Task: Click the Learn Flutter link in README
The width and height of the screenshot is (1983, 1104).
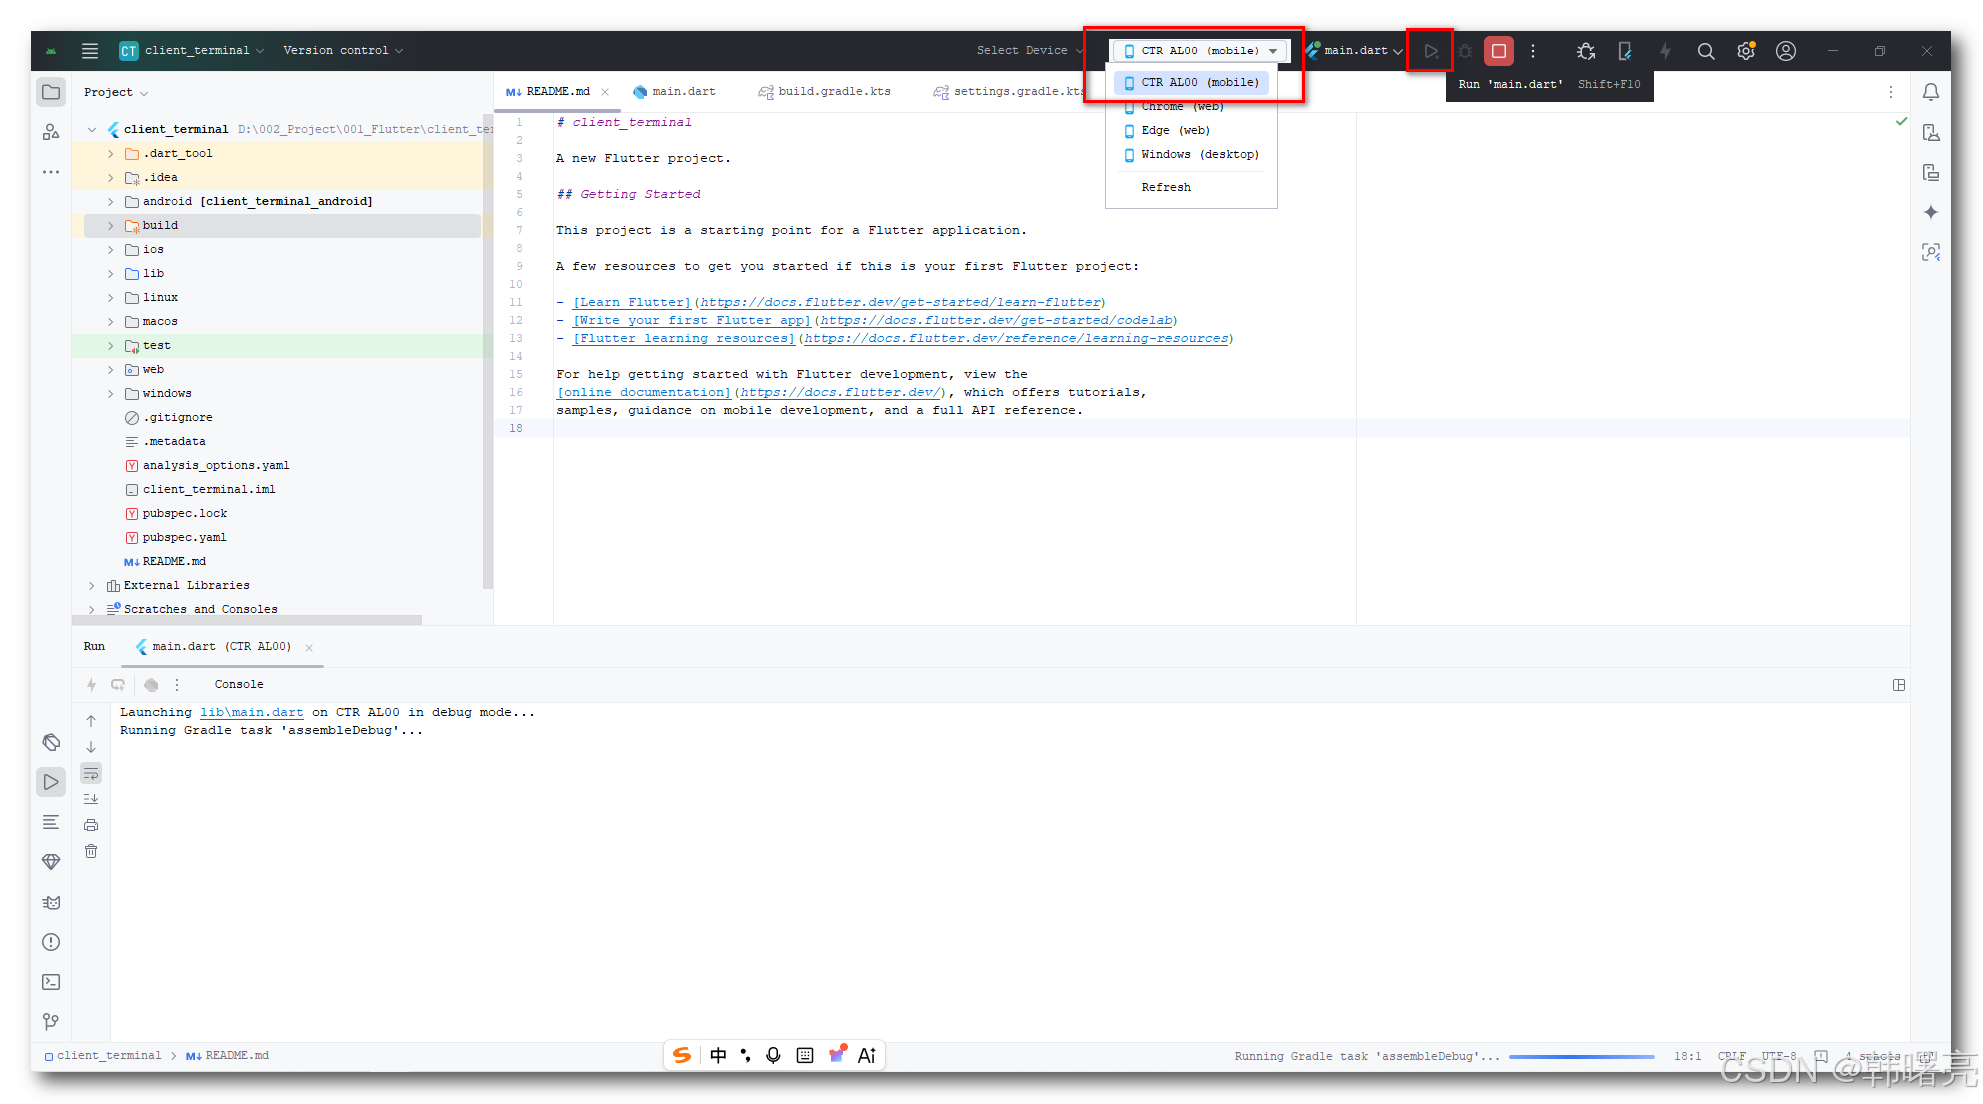Action: point(632,303)
